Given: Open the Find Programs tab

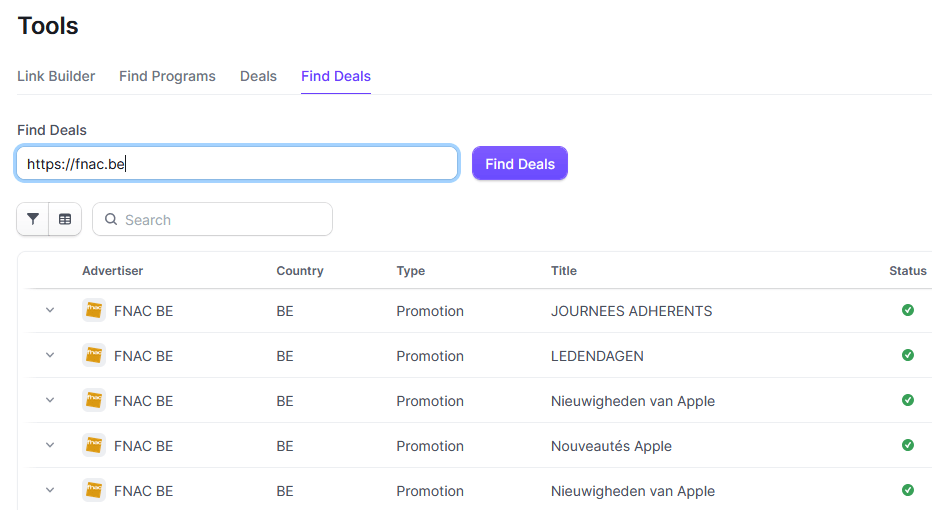Looking at the screenshot, I should click(x=167, y=76).
